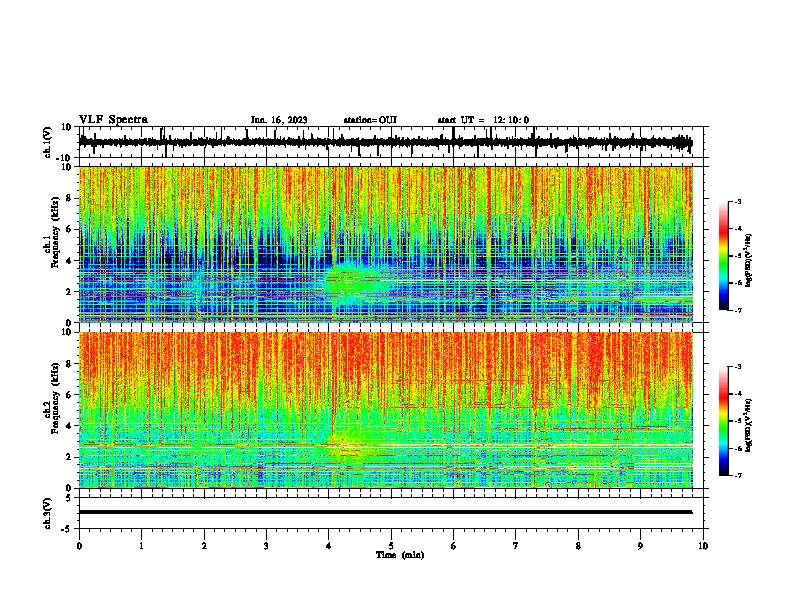Viewport: 792px width, 612px height.
Task: Select the "Time (min)" axis label
Action: [400, 555]
